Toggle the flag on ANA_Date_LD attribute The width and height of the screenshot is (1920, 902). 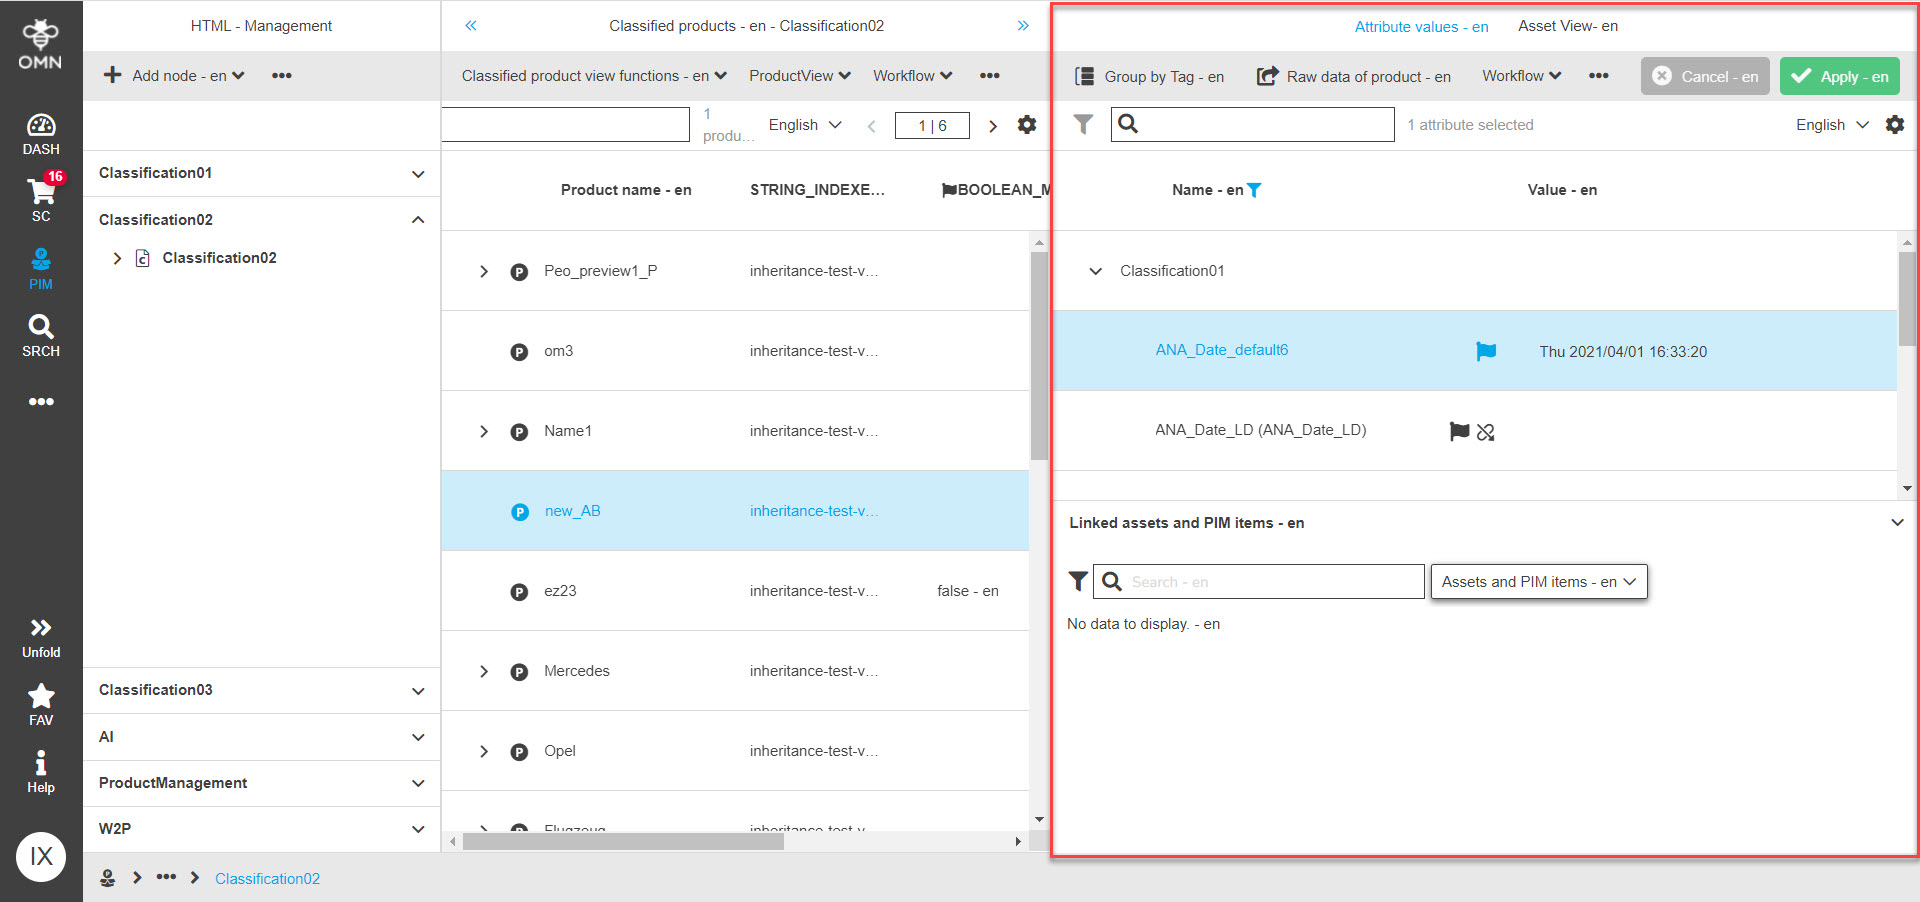tap(1459, 431)
